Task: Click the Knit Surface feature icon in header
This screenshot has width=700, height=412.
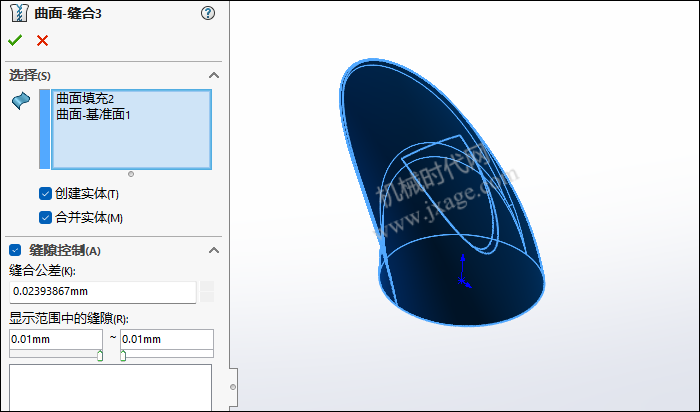Action: (x=19, y=13)
